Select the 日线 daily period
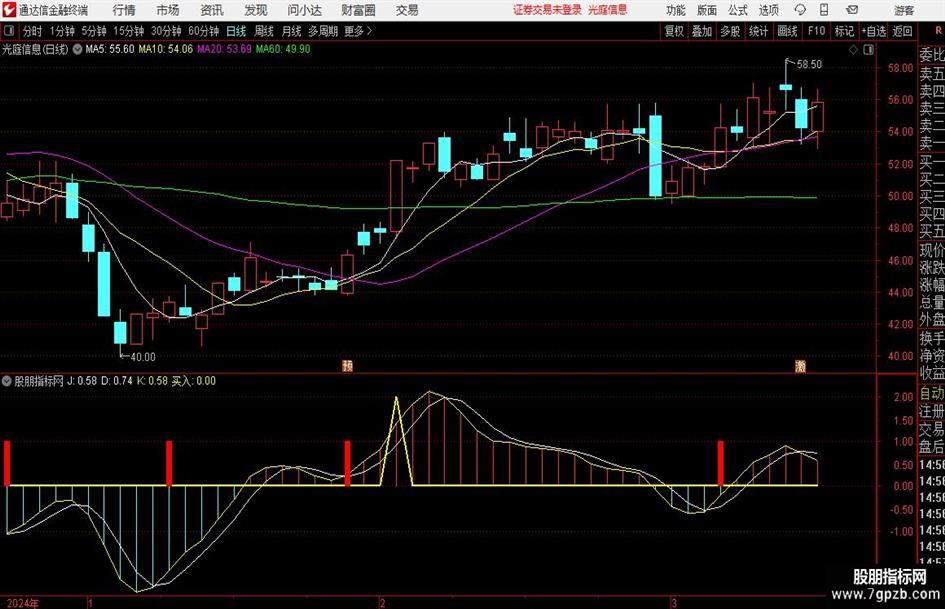Screen dimensions: 945x609 [x=236, y=31]
